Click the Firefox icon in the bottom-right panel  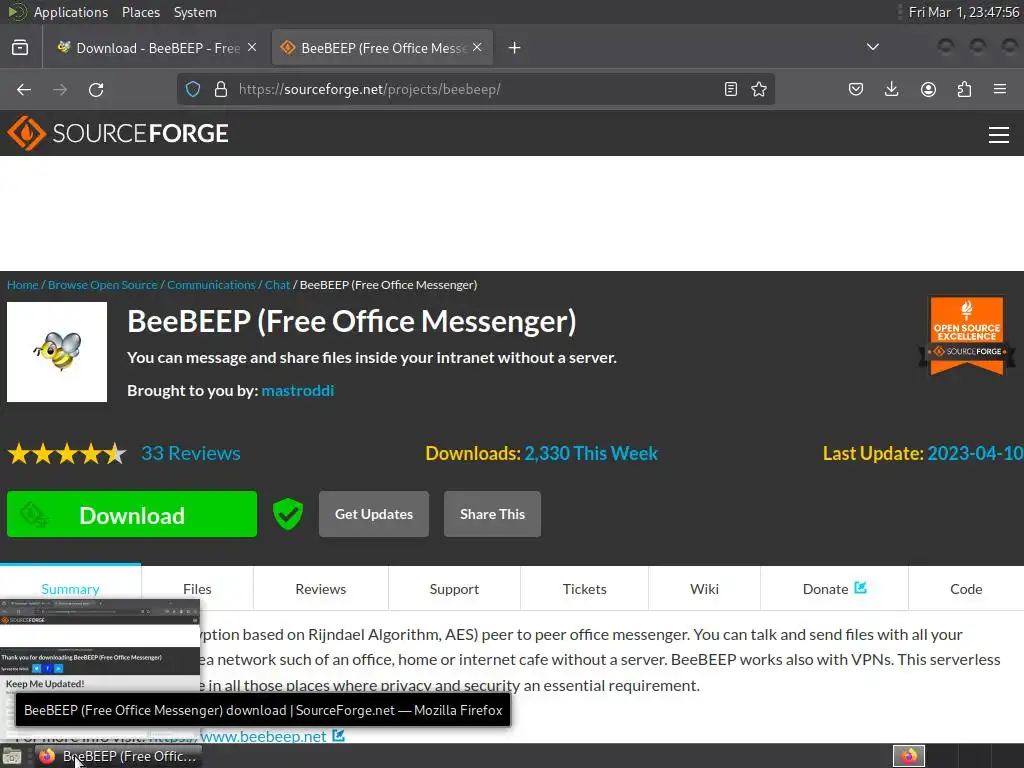tap(909, 756)
